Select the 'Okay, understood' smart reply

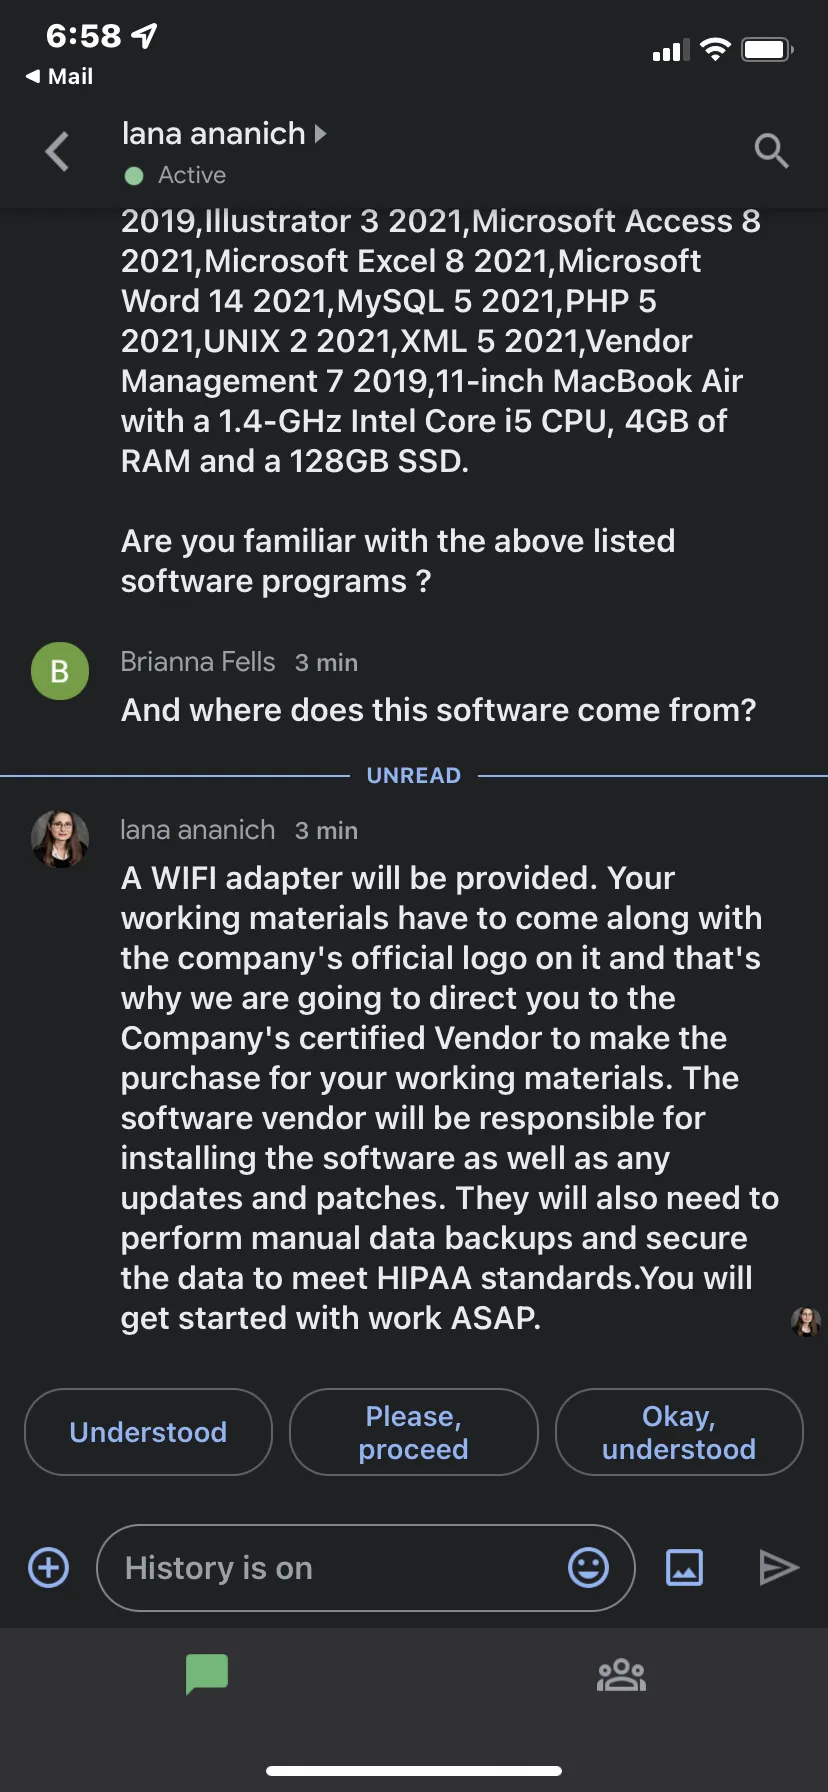pos(679,1432)
